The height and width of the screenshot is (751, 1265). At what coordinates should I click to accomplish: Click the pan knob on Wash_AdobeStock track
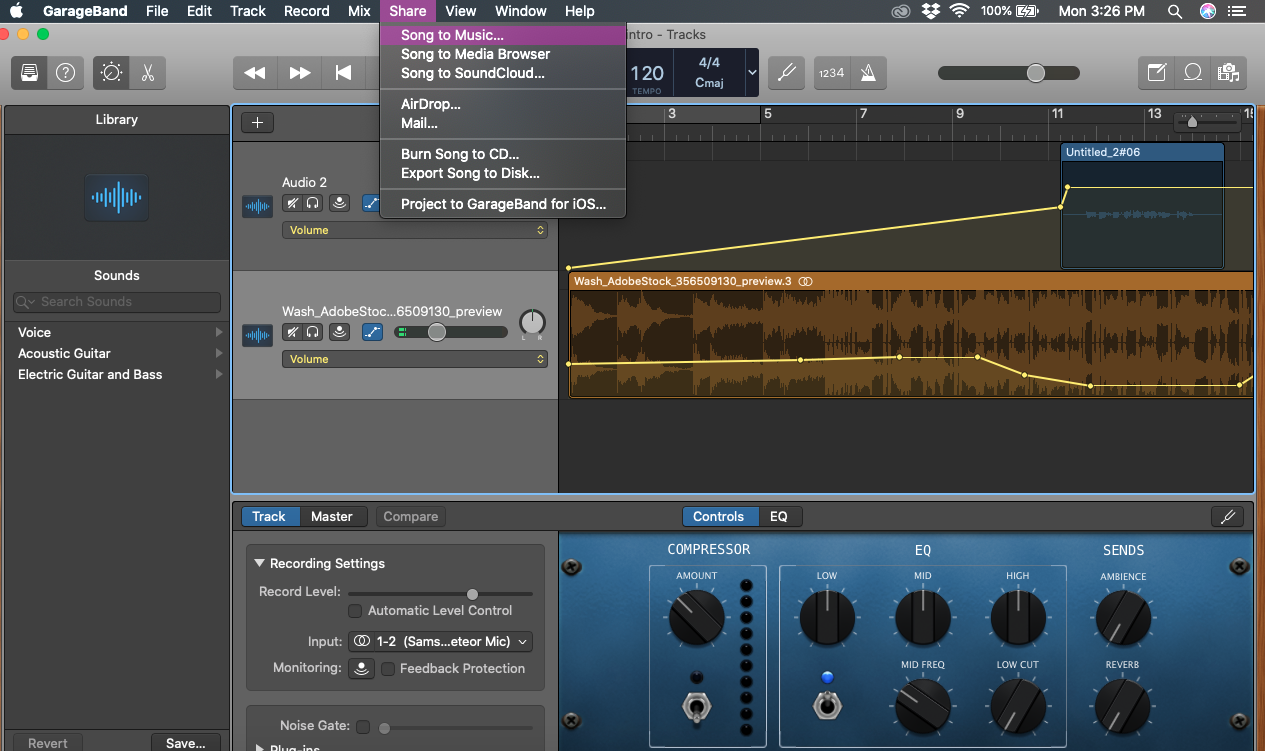point(533,322)
